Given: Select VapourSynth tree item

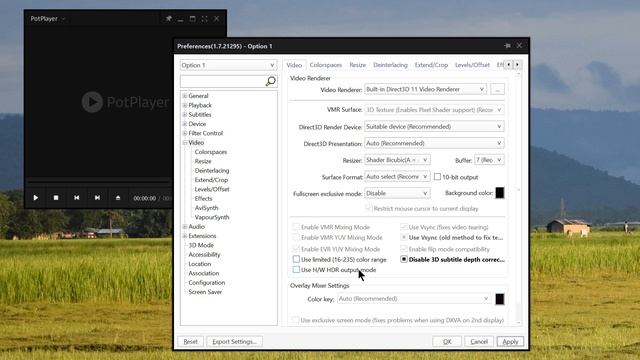Looking at the screenshot, I should coord(212,217).
